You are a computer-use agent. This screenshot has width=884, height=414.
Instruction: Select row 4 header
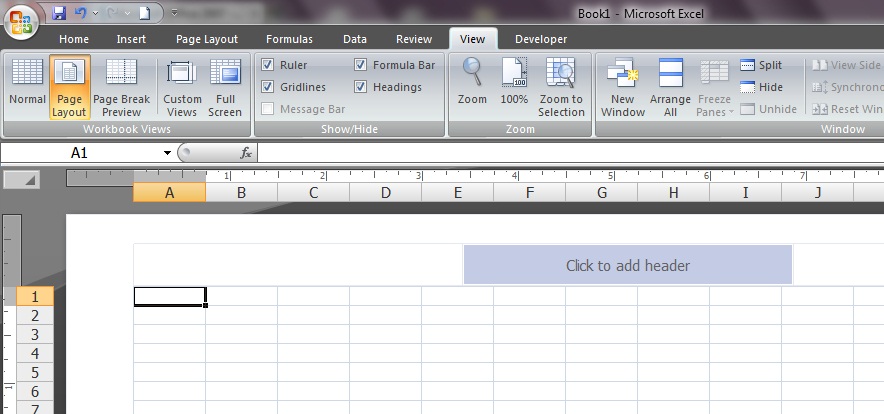tap(35, 354)
